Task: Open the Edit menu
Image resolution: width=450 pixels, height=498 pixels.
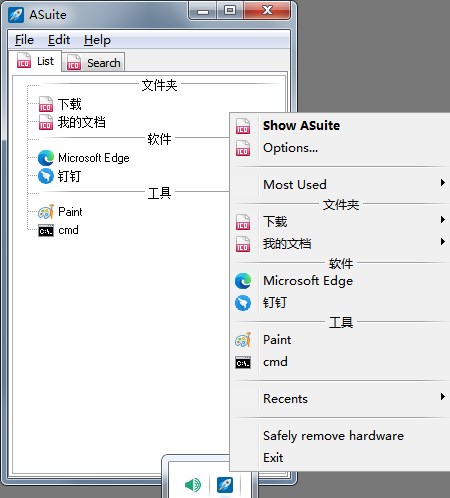Action: tap(59, 40)
